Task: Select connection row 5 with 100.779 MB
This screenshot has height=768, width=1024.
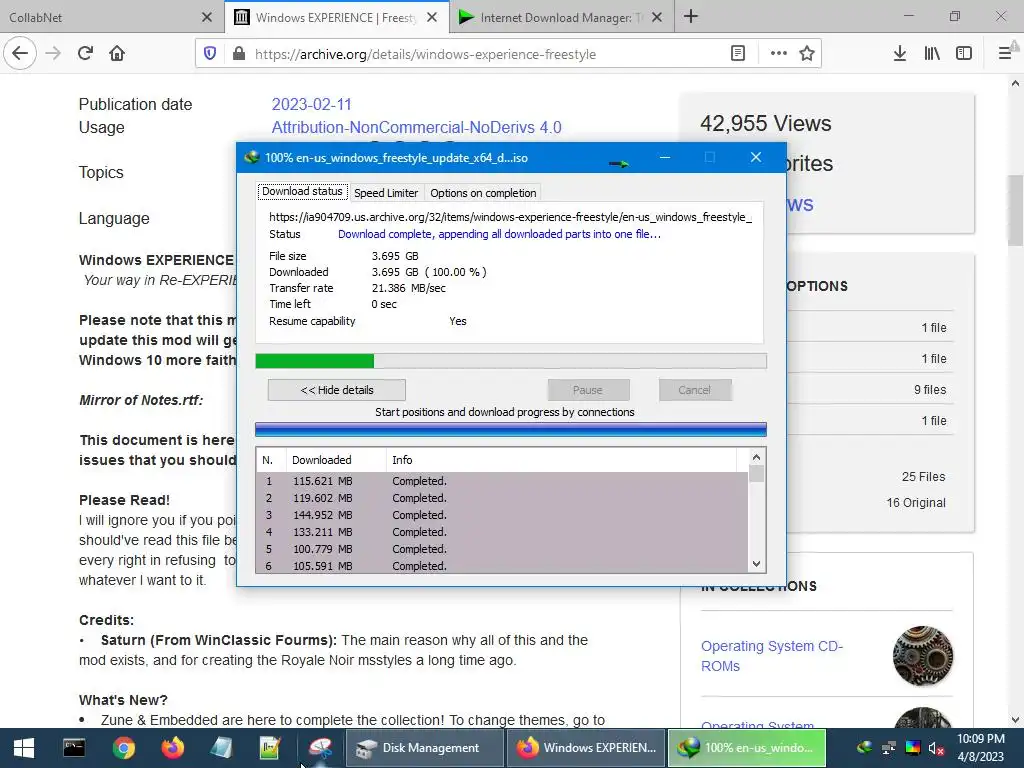Action: coord(502,549)
